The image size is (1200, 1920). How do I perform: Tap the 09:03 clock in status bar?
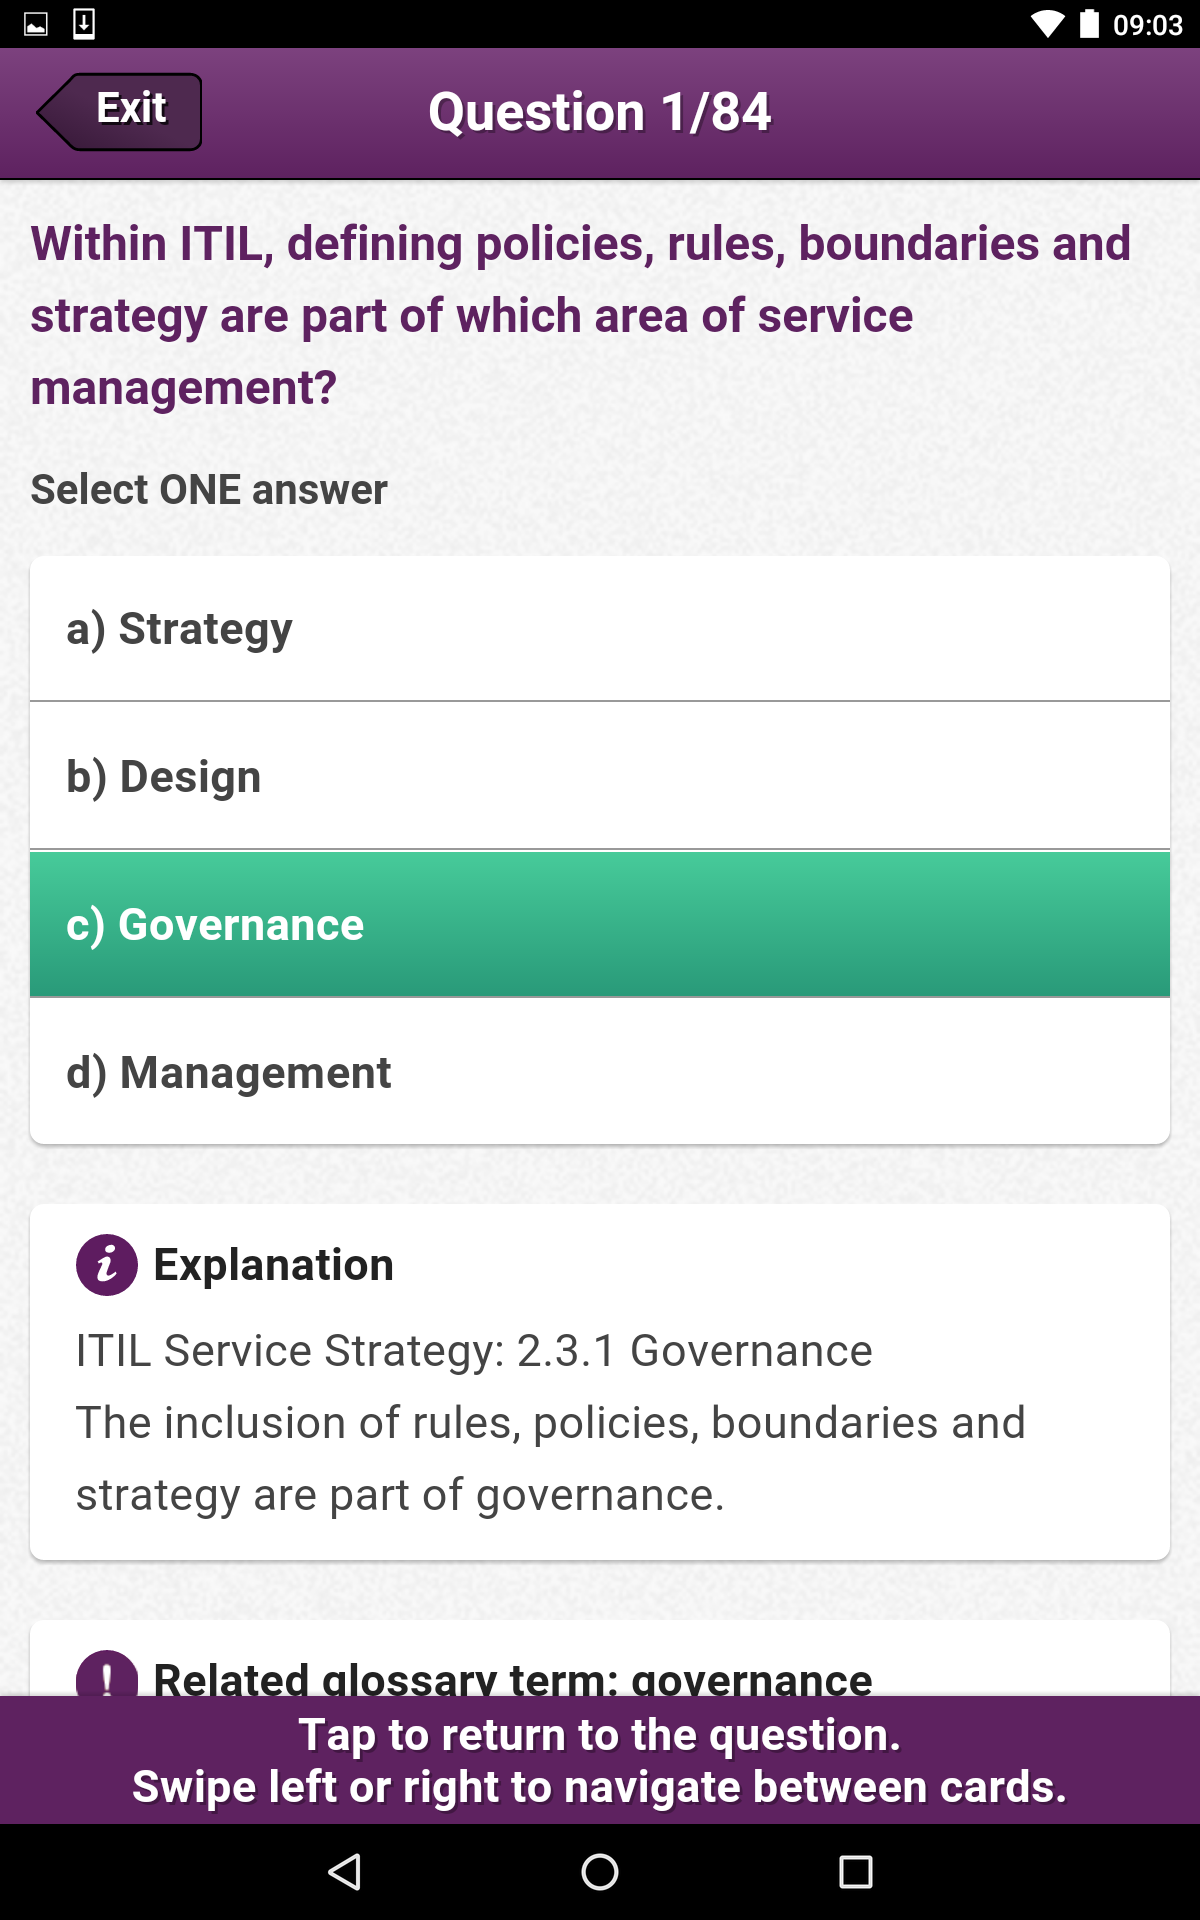pyautogui.click(x=1147, y=24)
